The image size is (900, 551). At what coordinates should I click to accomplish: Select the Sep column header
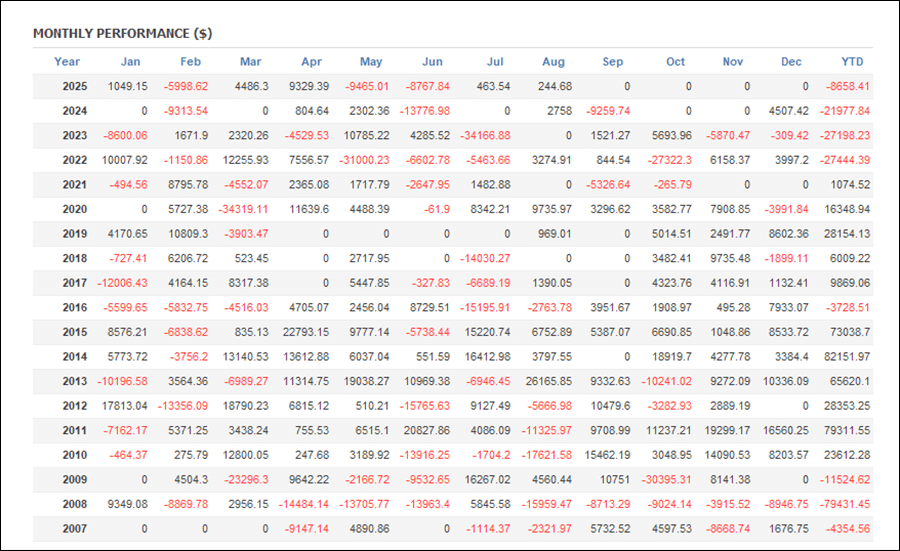click(613, 62)
